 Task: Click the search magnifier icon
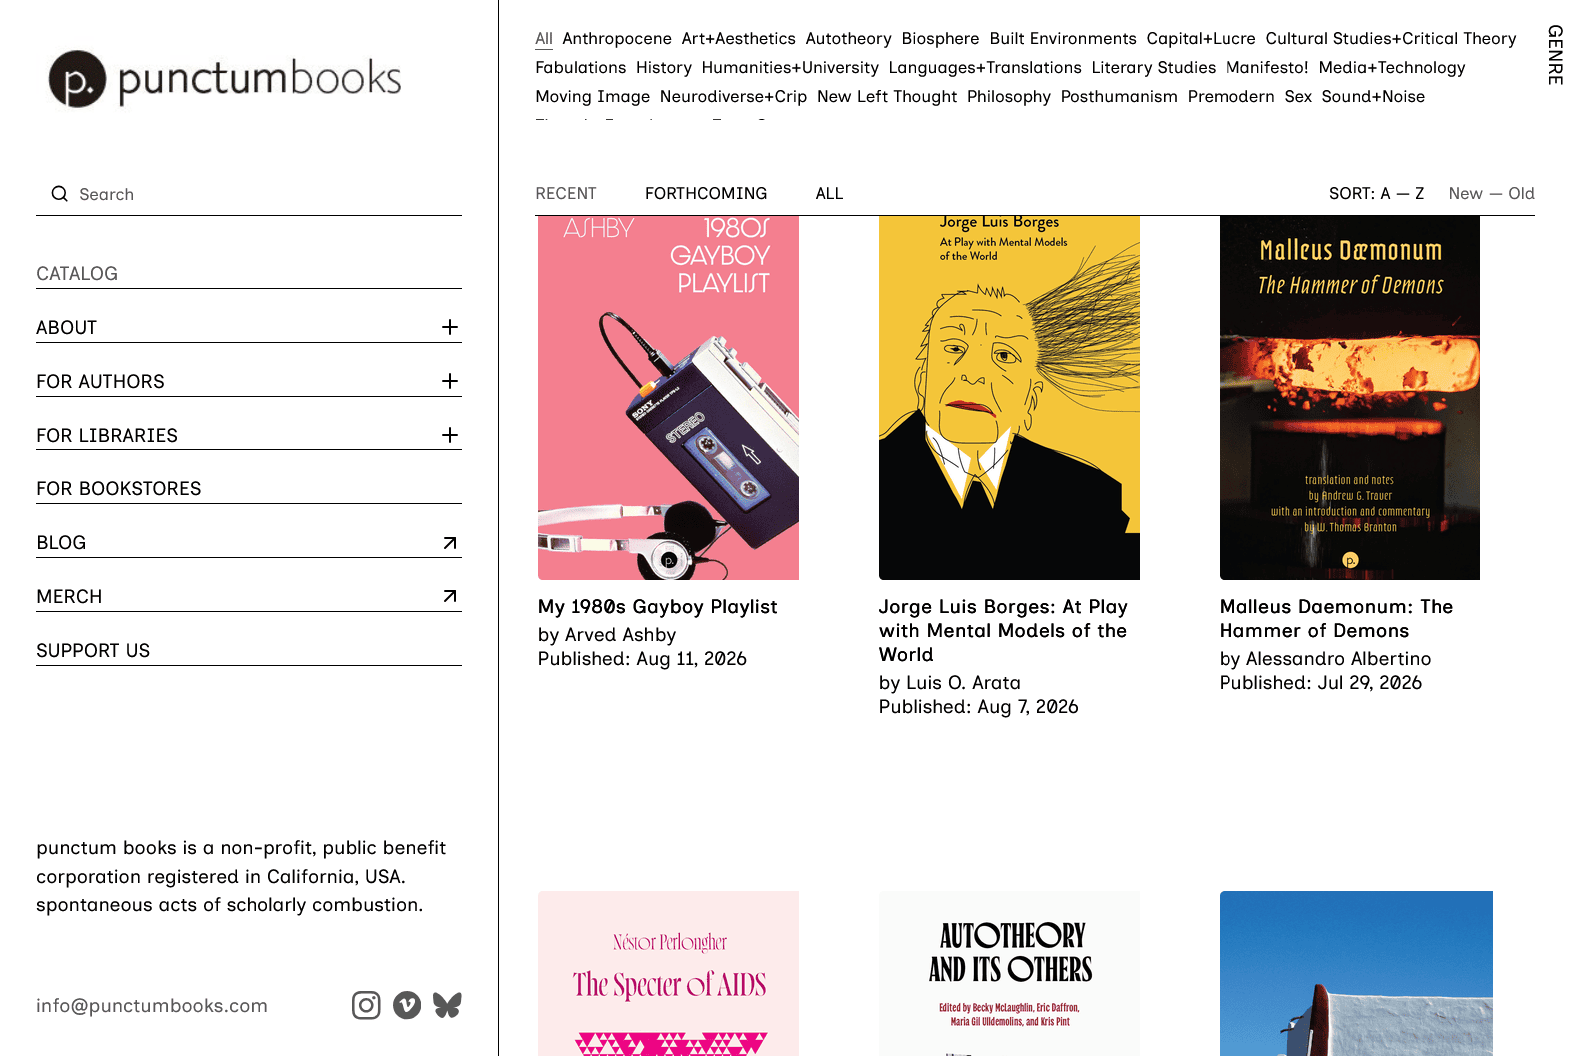pyautogui.click(x=60, y=194)
